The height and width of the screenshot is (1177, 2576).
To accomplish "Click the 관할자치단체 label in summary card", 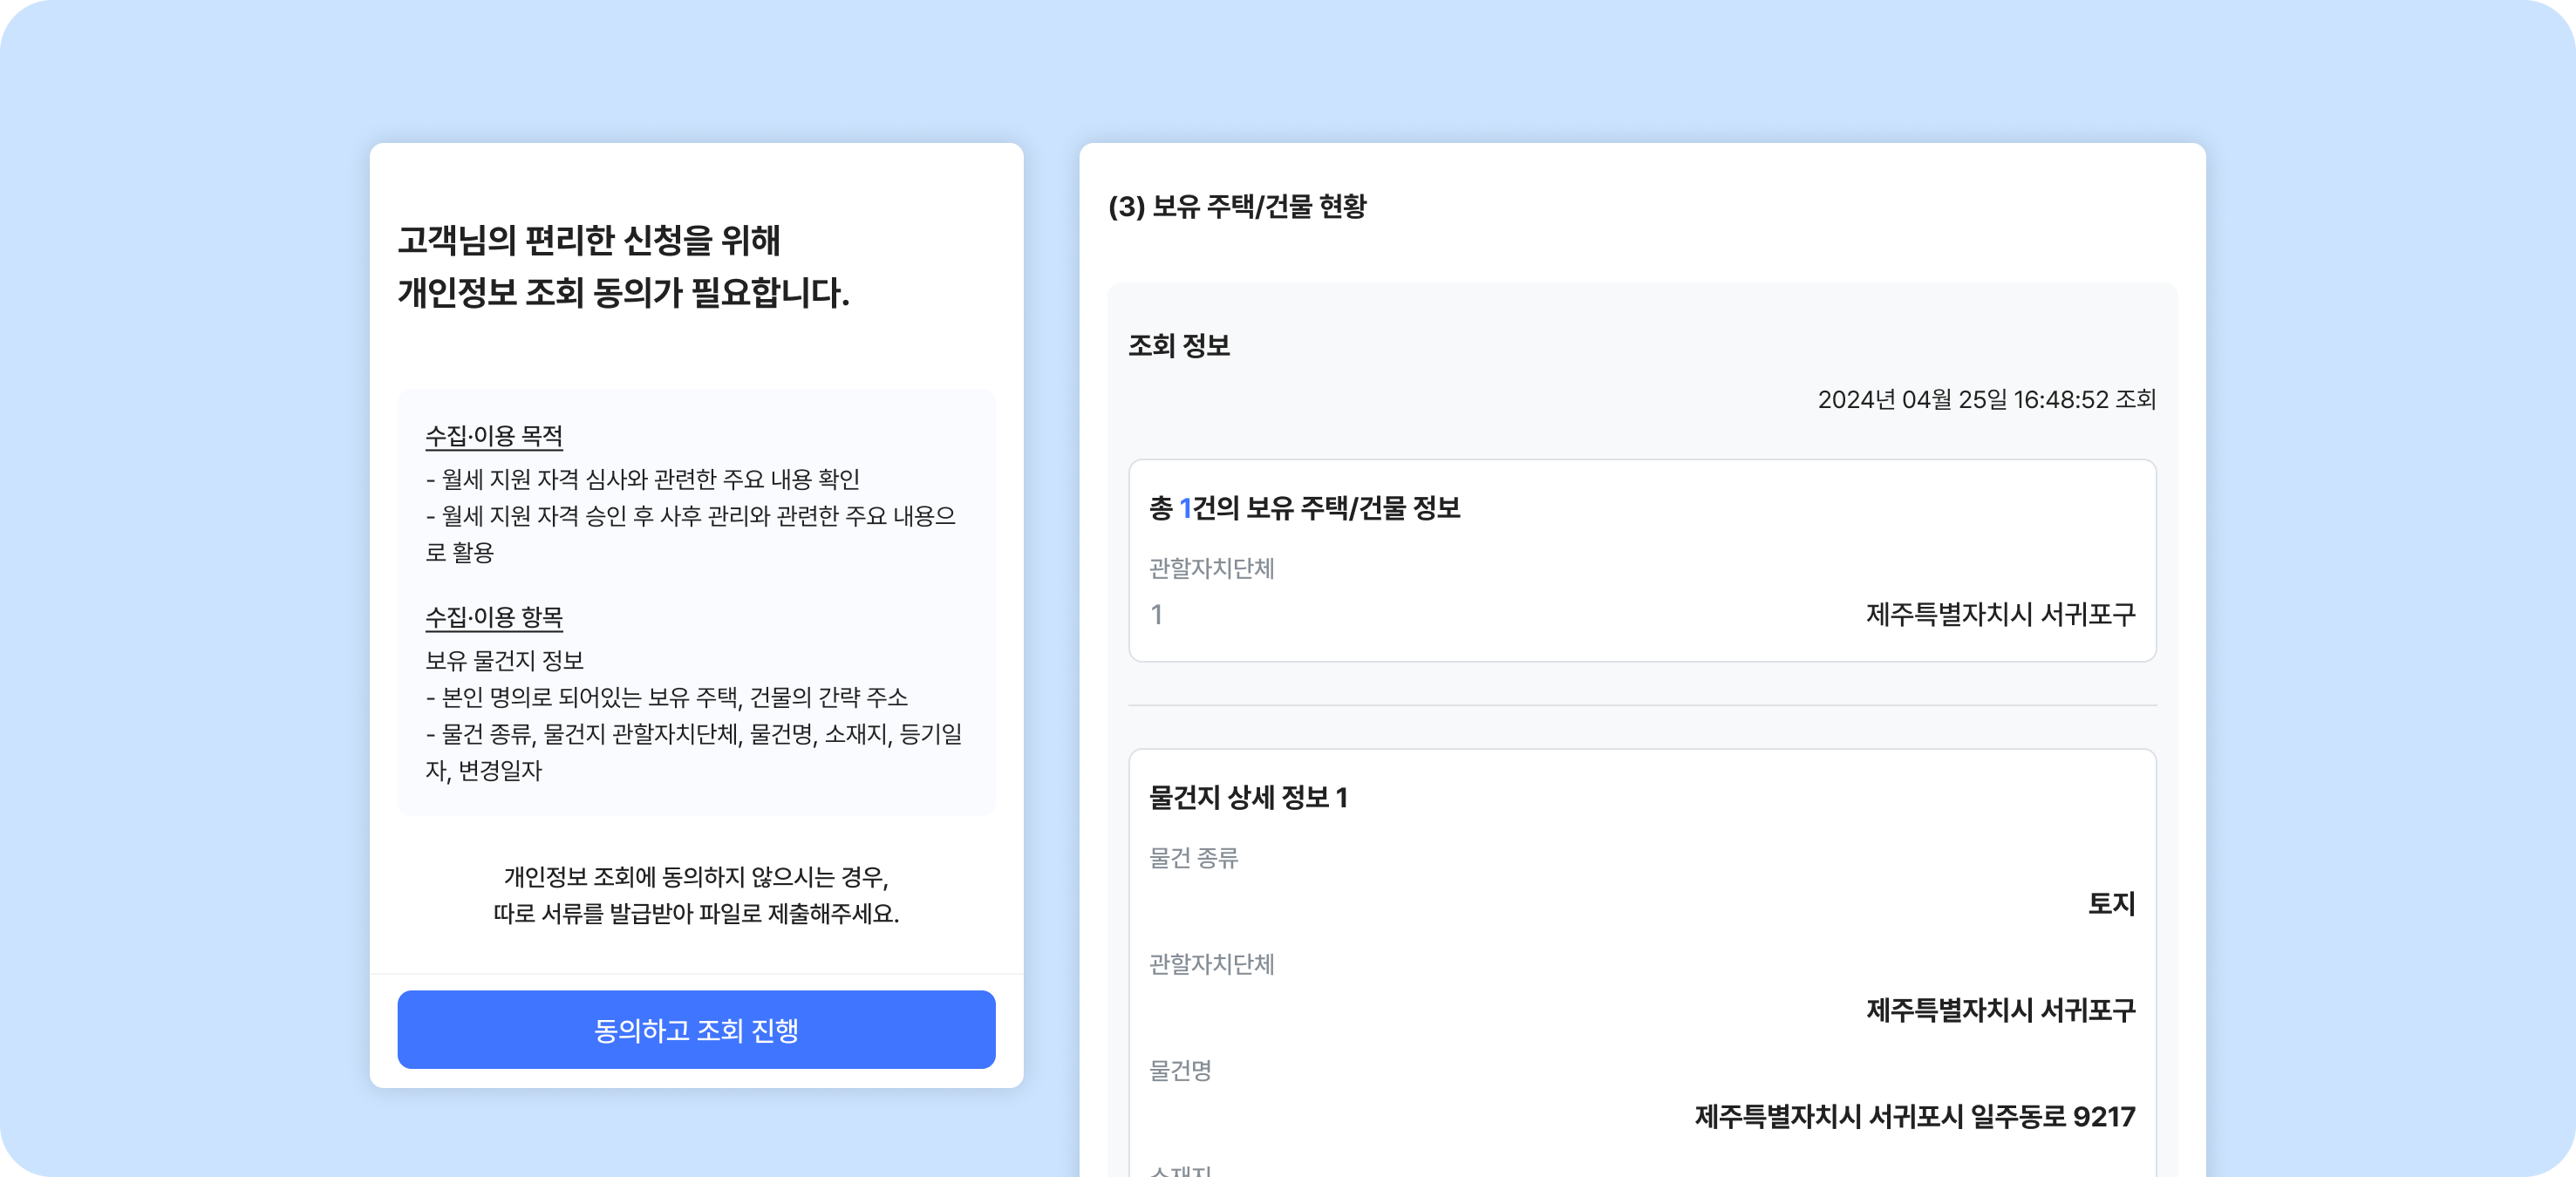I will 1211,568.
